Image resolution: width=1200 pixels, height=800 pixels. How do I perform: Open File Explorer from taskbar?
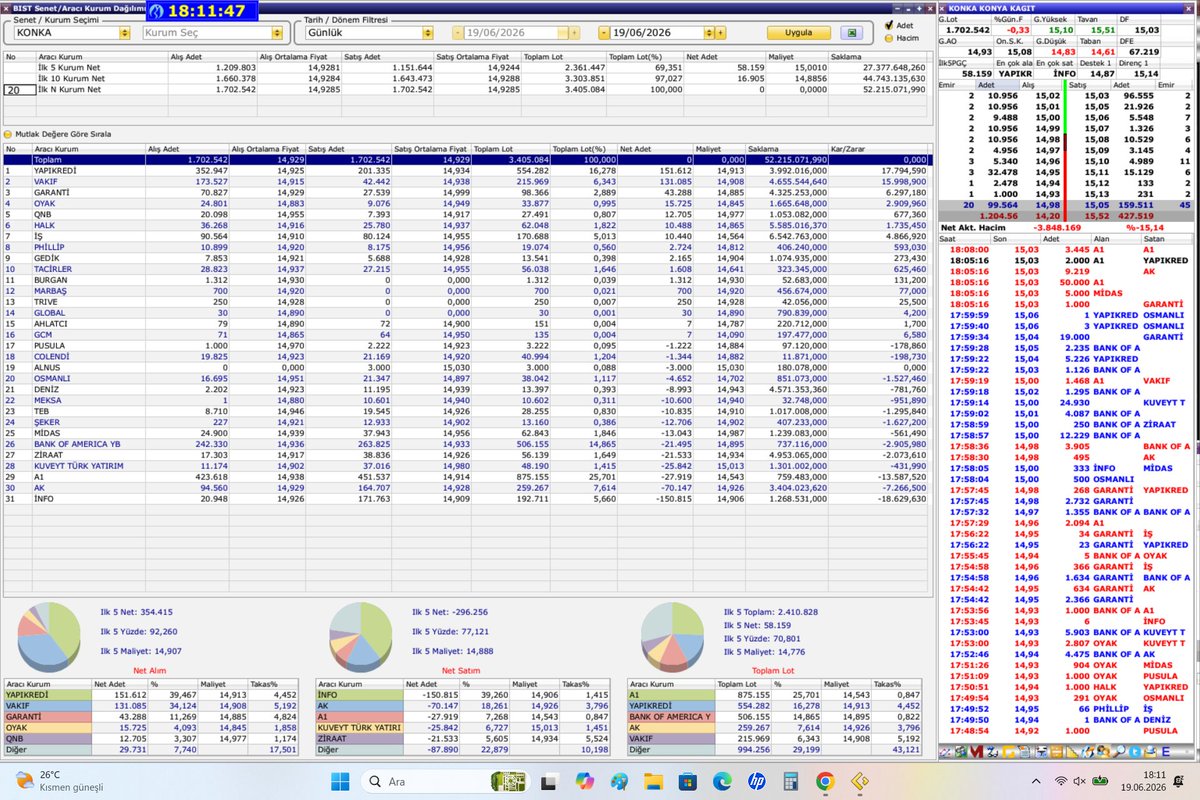(654, 781)
